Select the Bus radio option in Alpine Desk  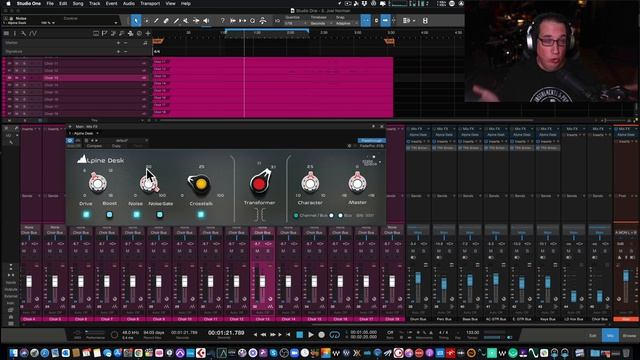[x=340, y=216]
